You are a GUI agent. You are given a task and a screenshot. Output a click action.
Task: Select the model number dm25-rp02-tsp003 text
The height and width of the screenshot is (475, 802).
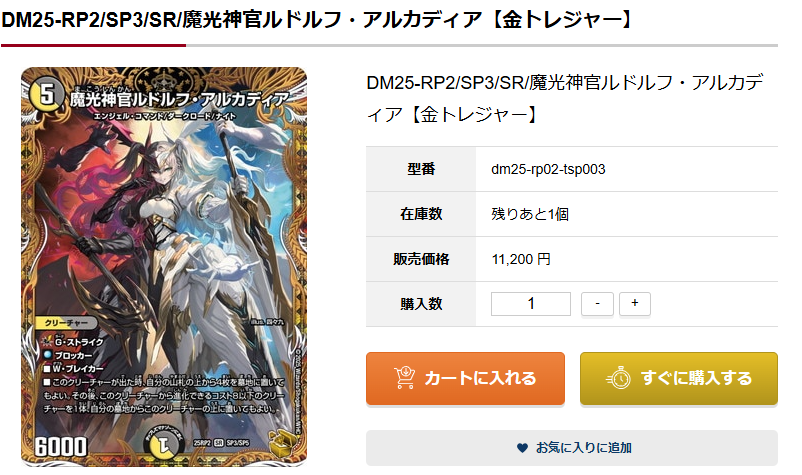click(548, 169)
